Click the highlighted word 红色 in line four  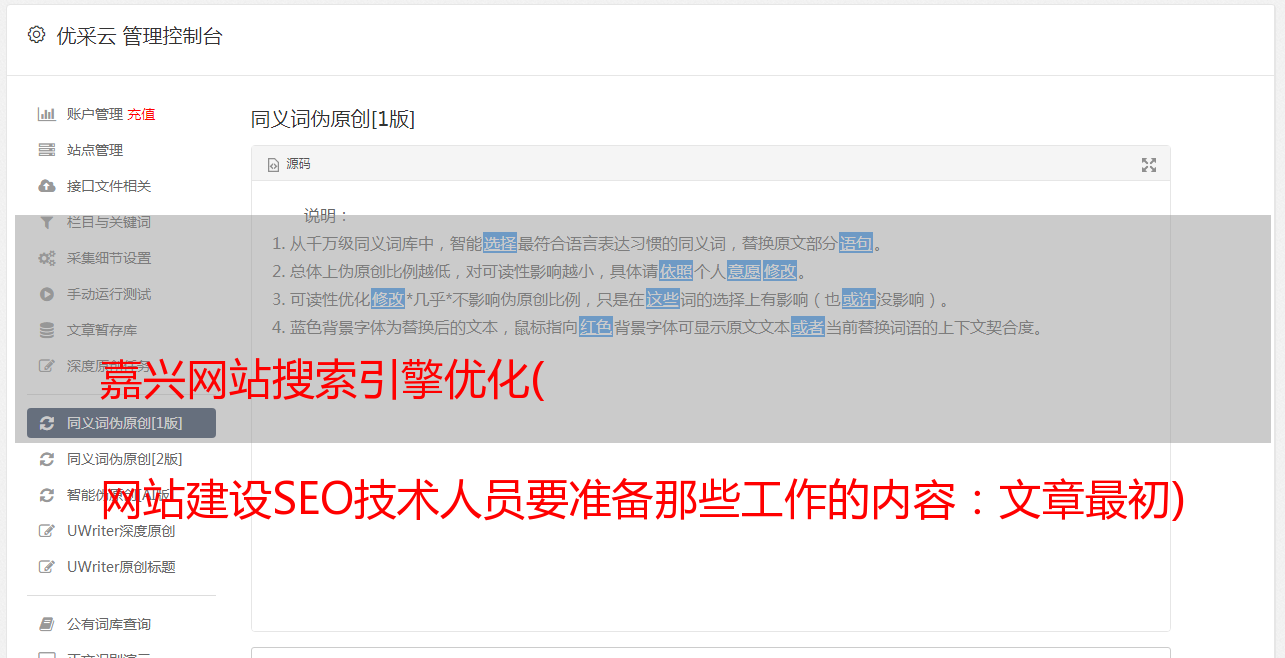596,327
